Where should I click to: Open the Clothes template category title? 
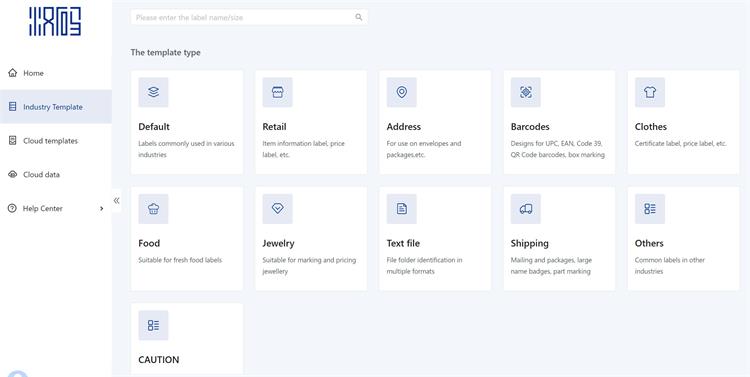651,127
